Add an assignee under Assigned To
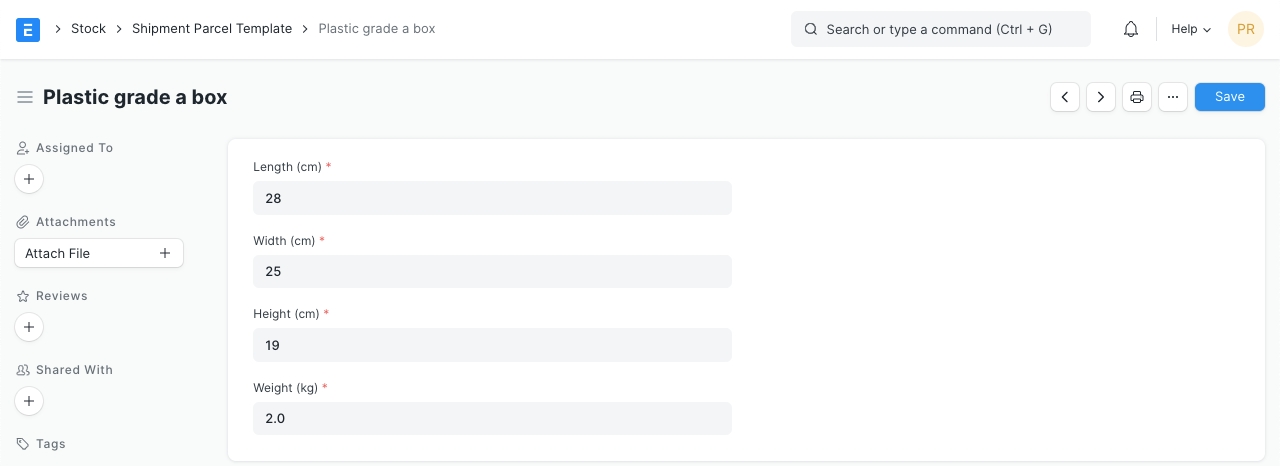This screenshot has width=1280, height=466. tap(29, 180)
